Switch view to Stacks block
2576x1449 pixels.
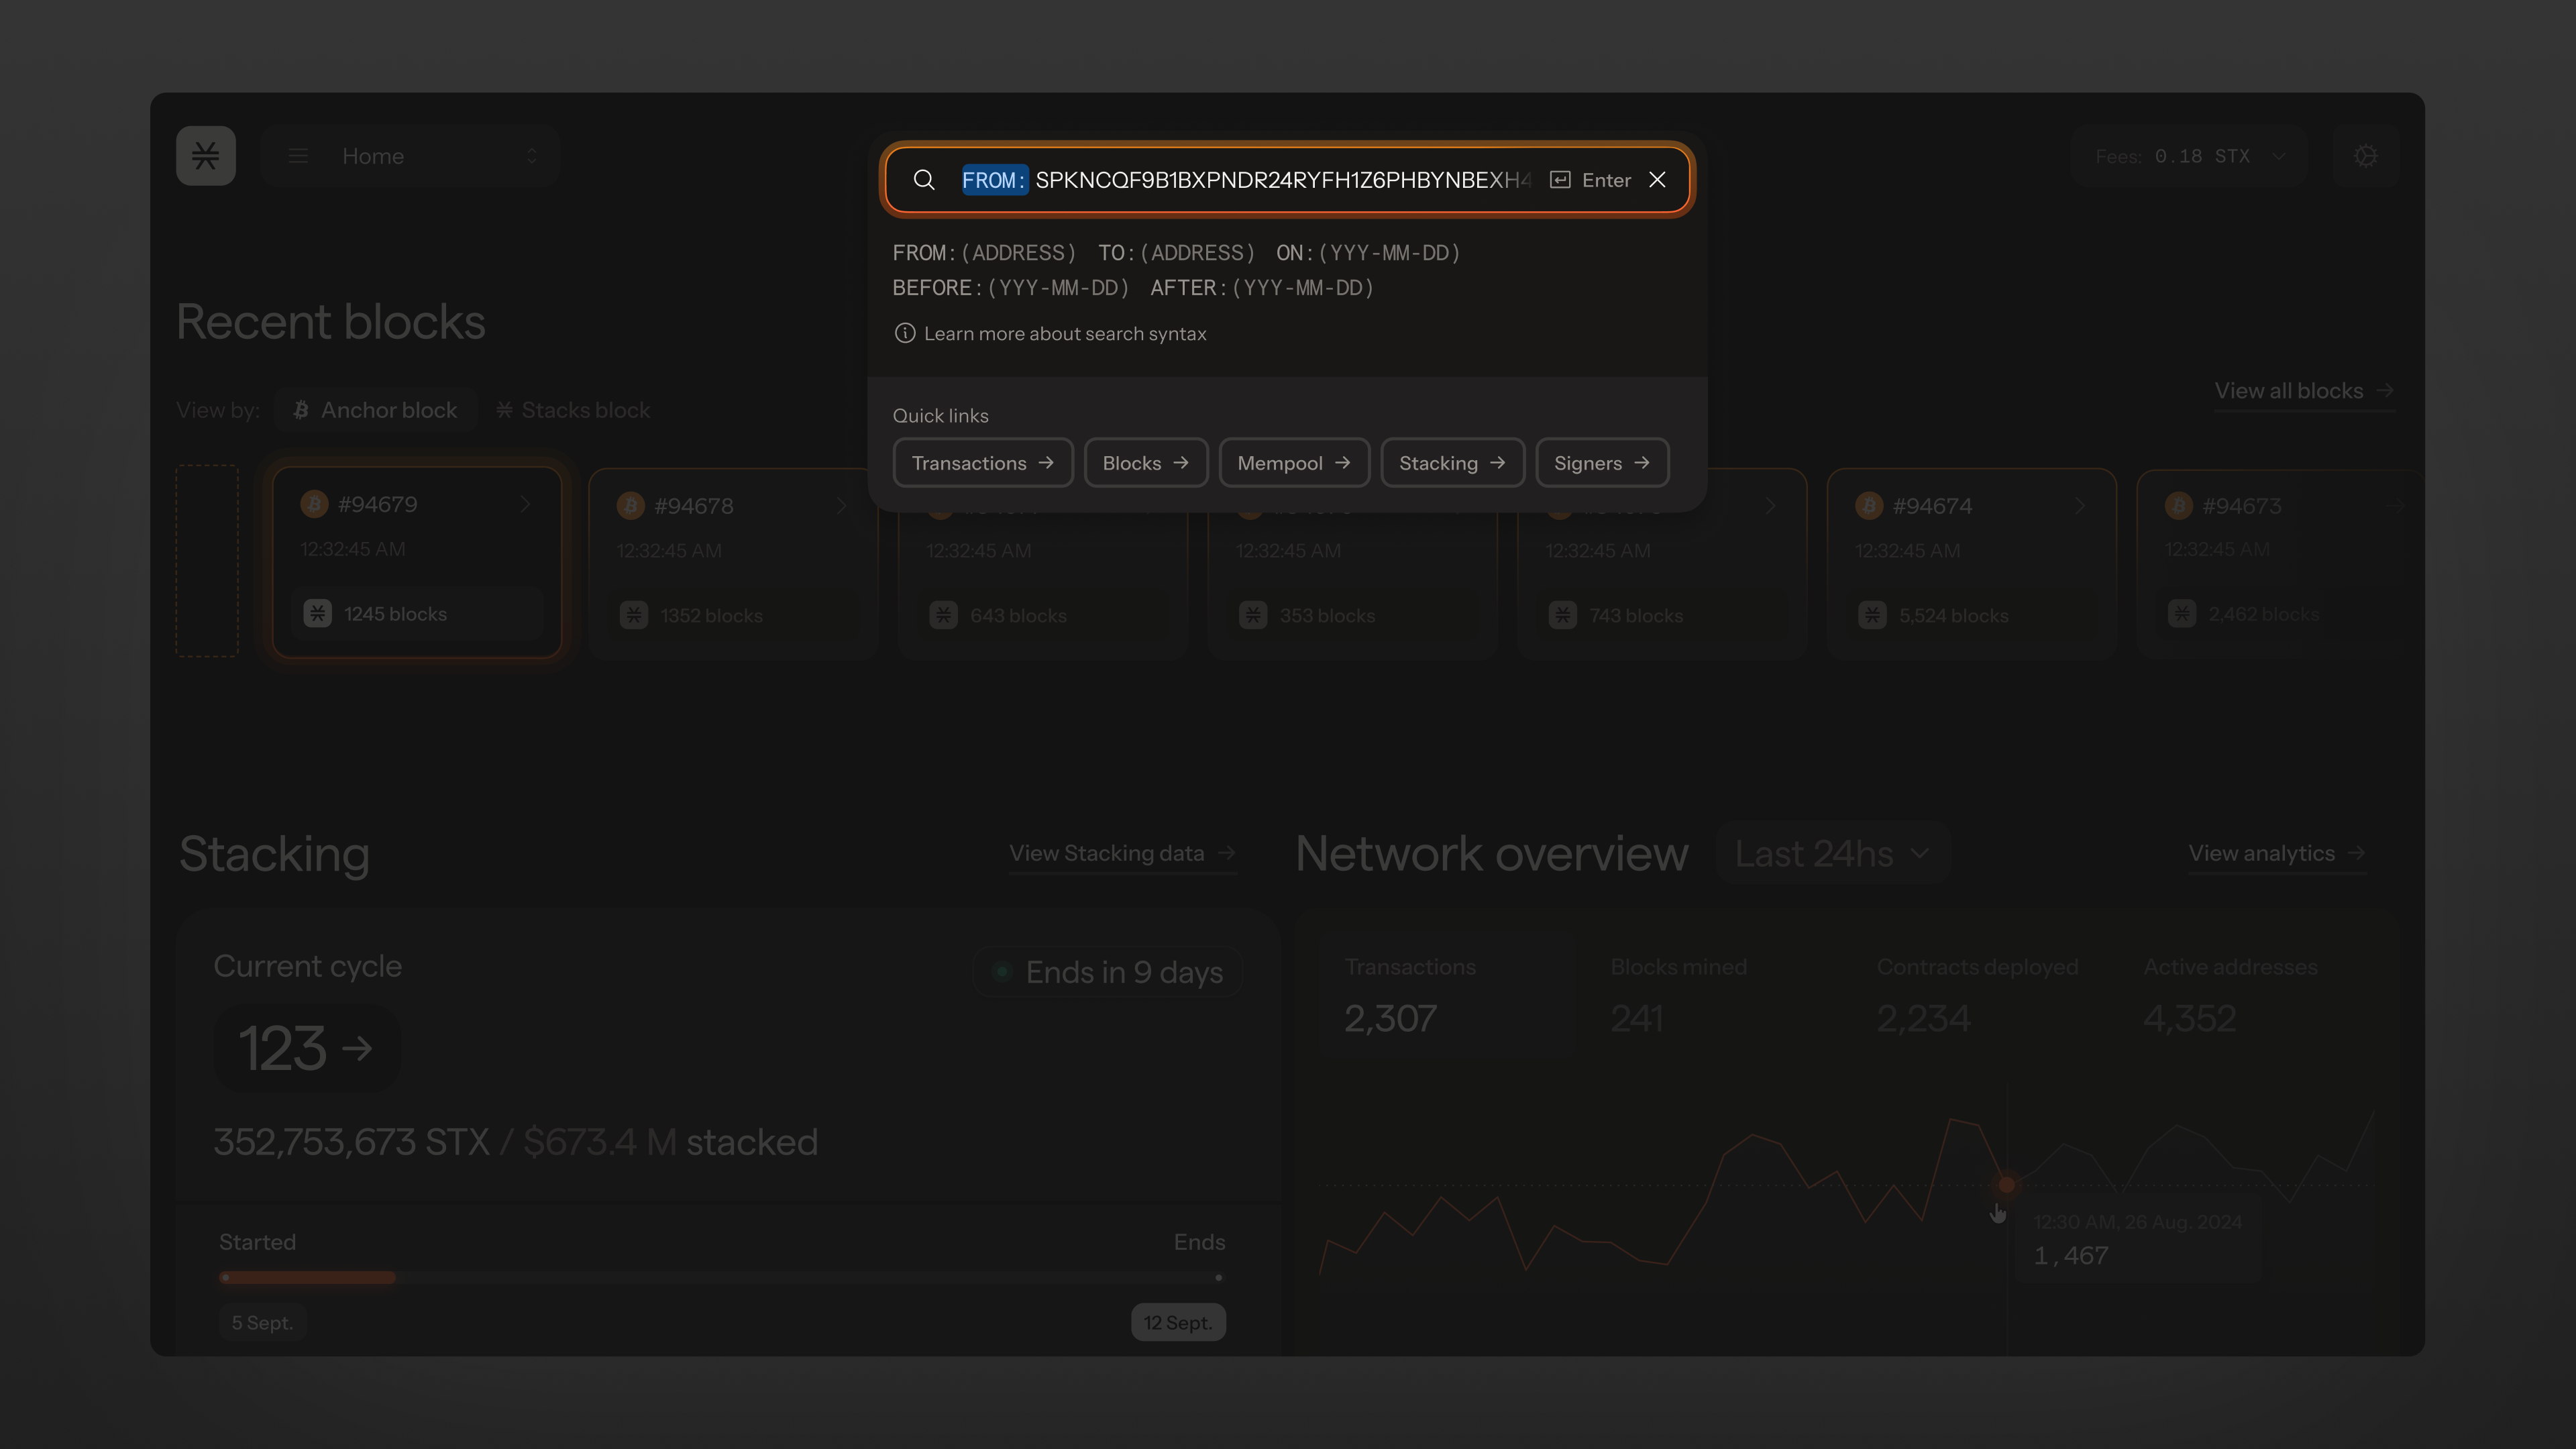pyautogui.click(x=573, y=410)
